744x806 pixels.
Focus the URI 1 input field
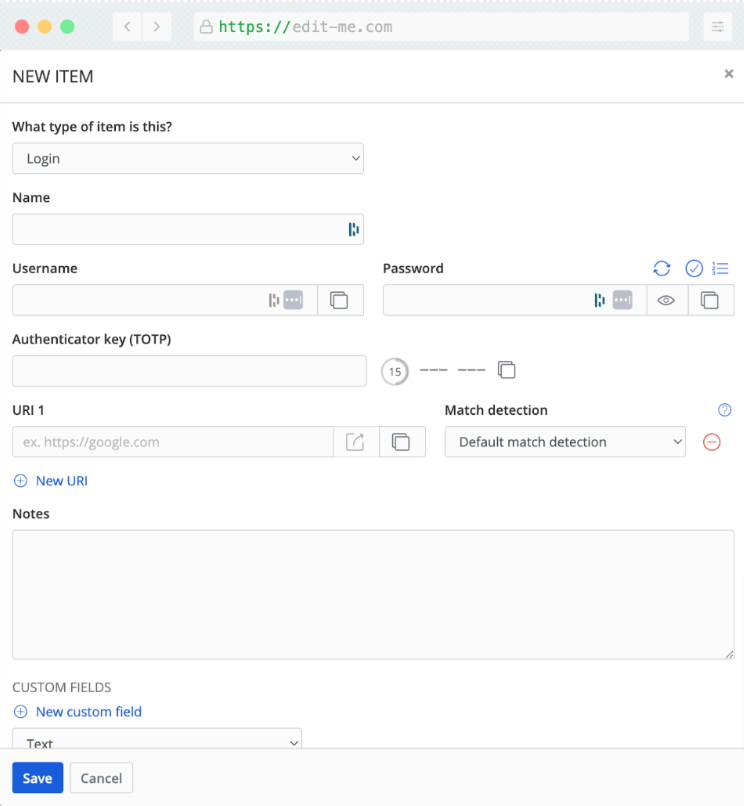(173, 442)
